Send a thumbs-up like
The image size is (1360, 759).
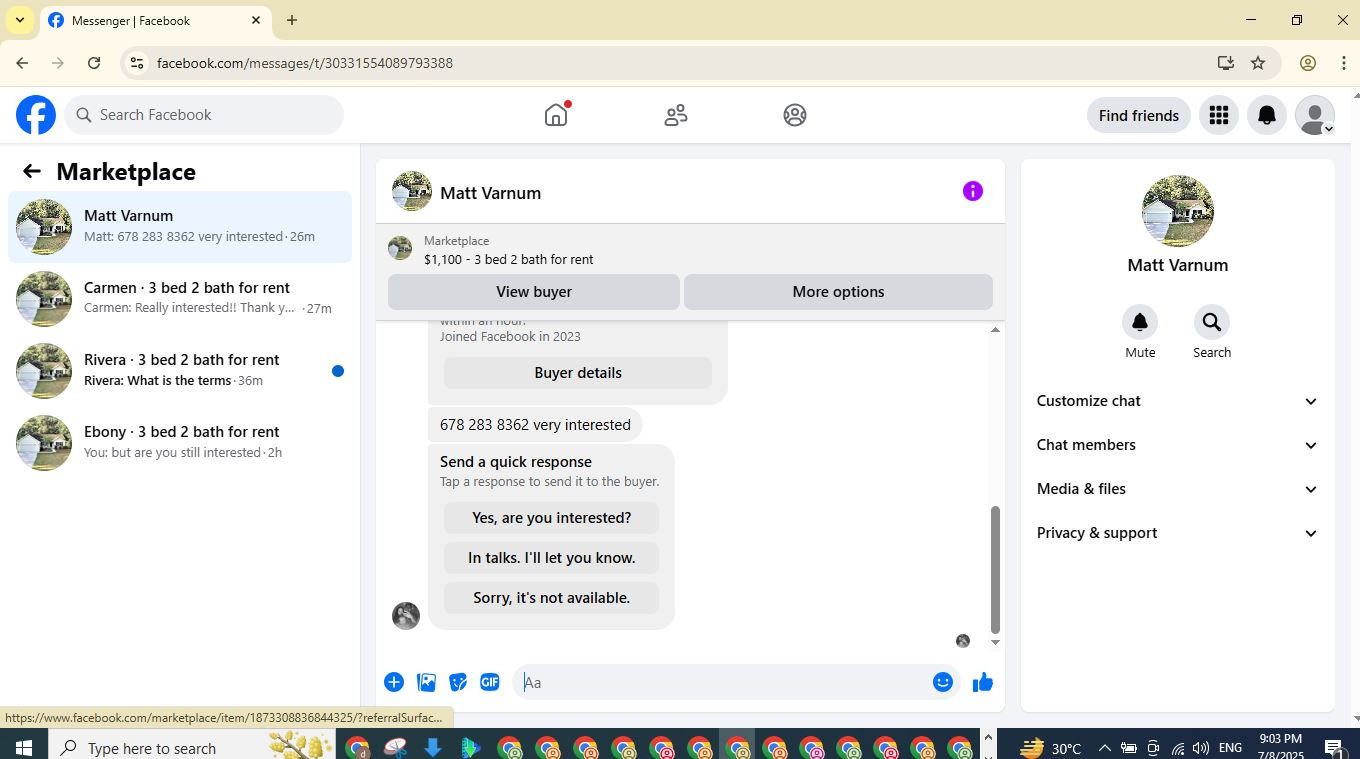pos(983,682)
